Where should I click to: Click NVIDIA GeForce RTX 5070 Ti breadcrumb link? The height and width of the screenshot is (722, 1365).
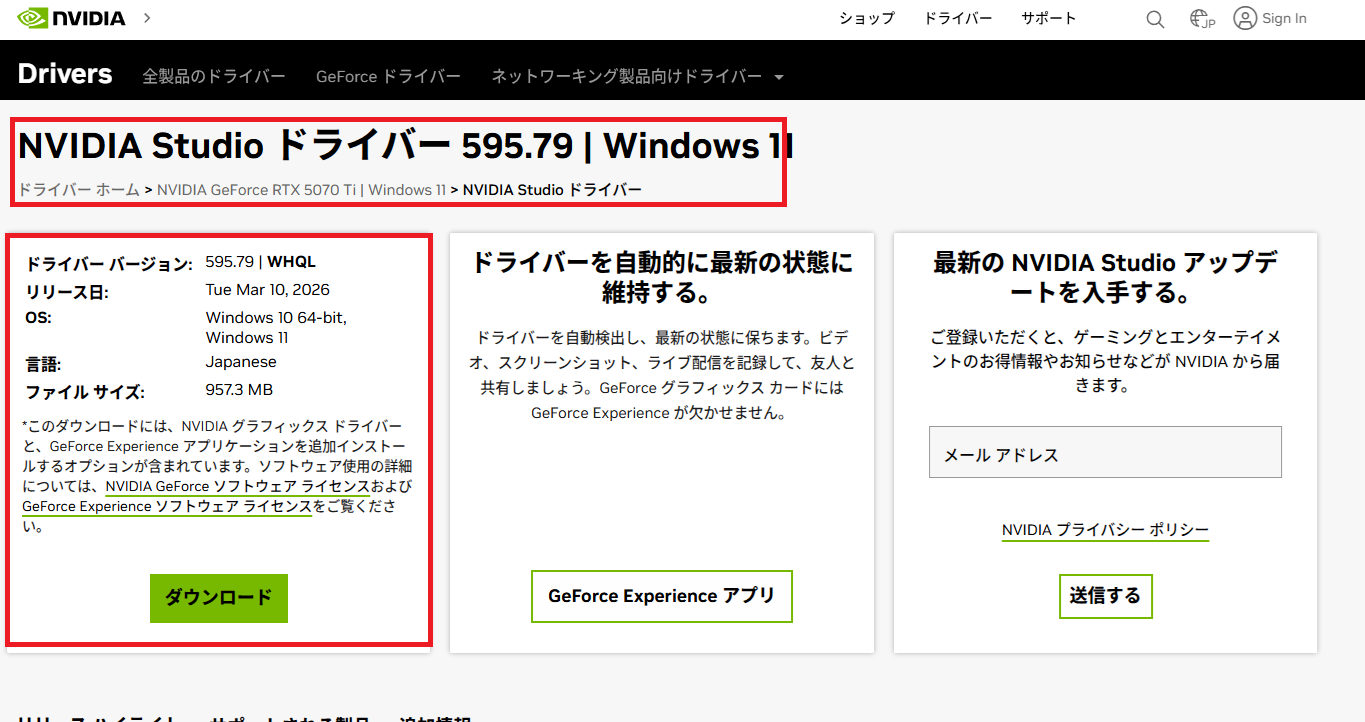pos(256,189)
